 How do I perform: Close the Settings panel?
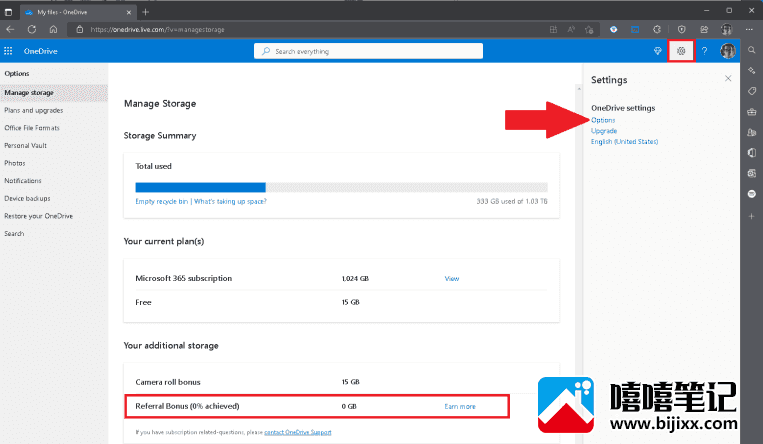pos(728,78)
